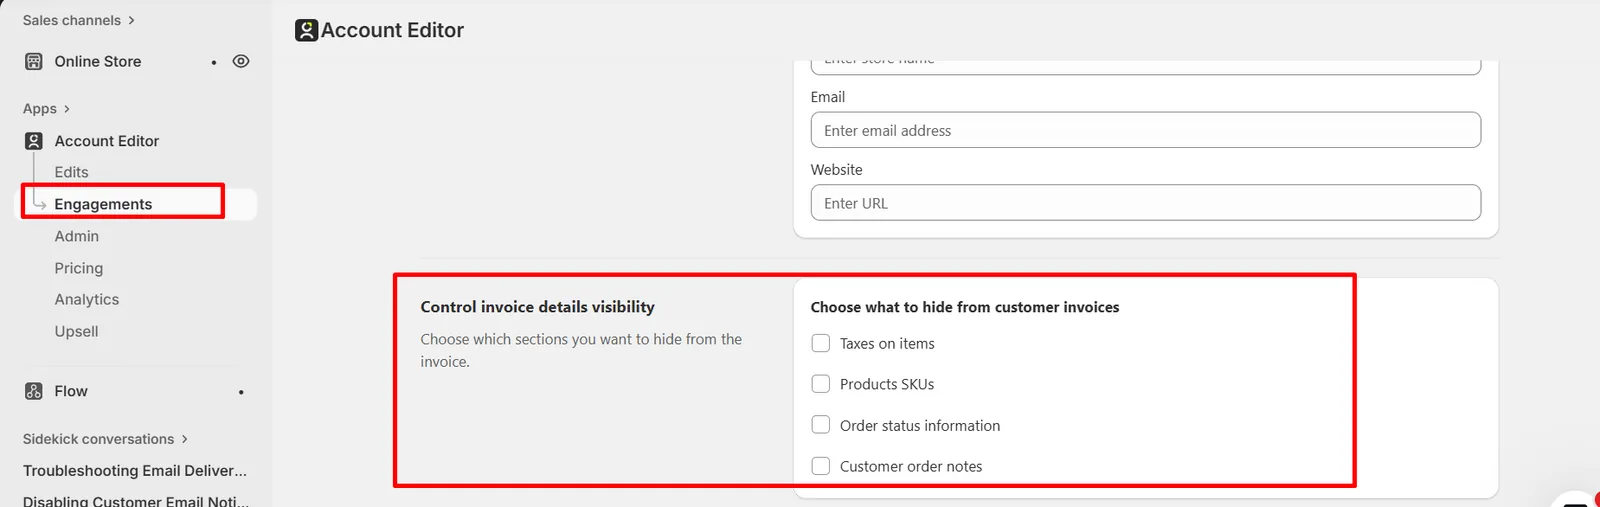The height and width of the screenshot is (507, 1600).
Task: Click 'Control invoice details visibility' heading
Action: [x=537, y=307]
